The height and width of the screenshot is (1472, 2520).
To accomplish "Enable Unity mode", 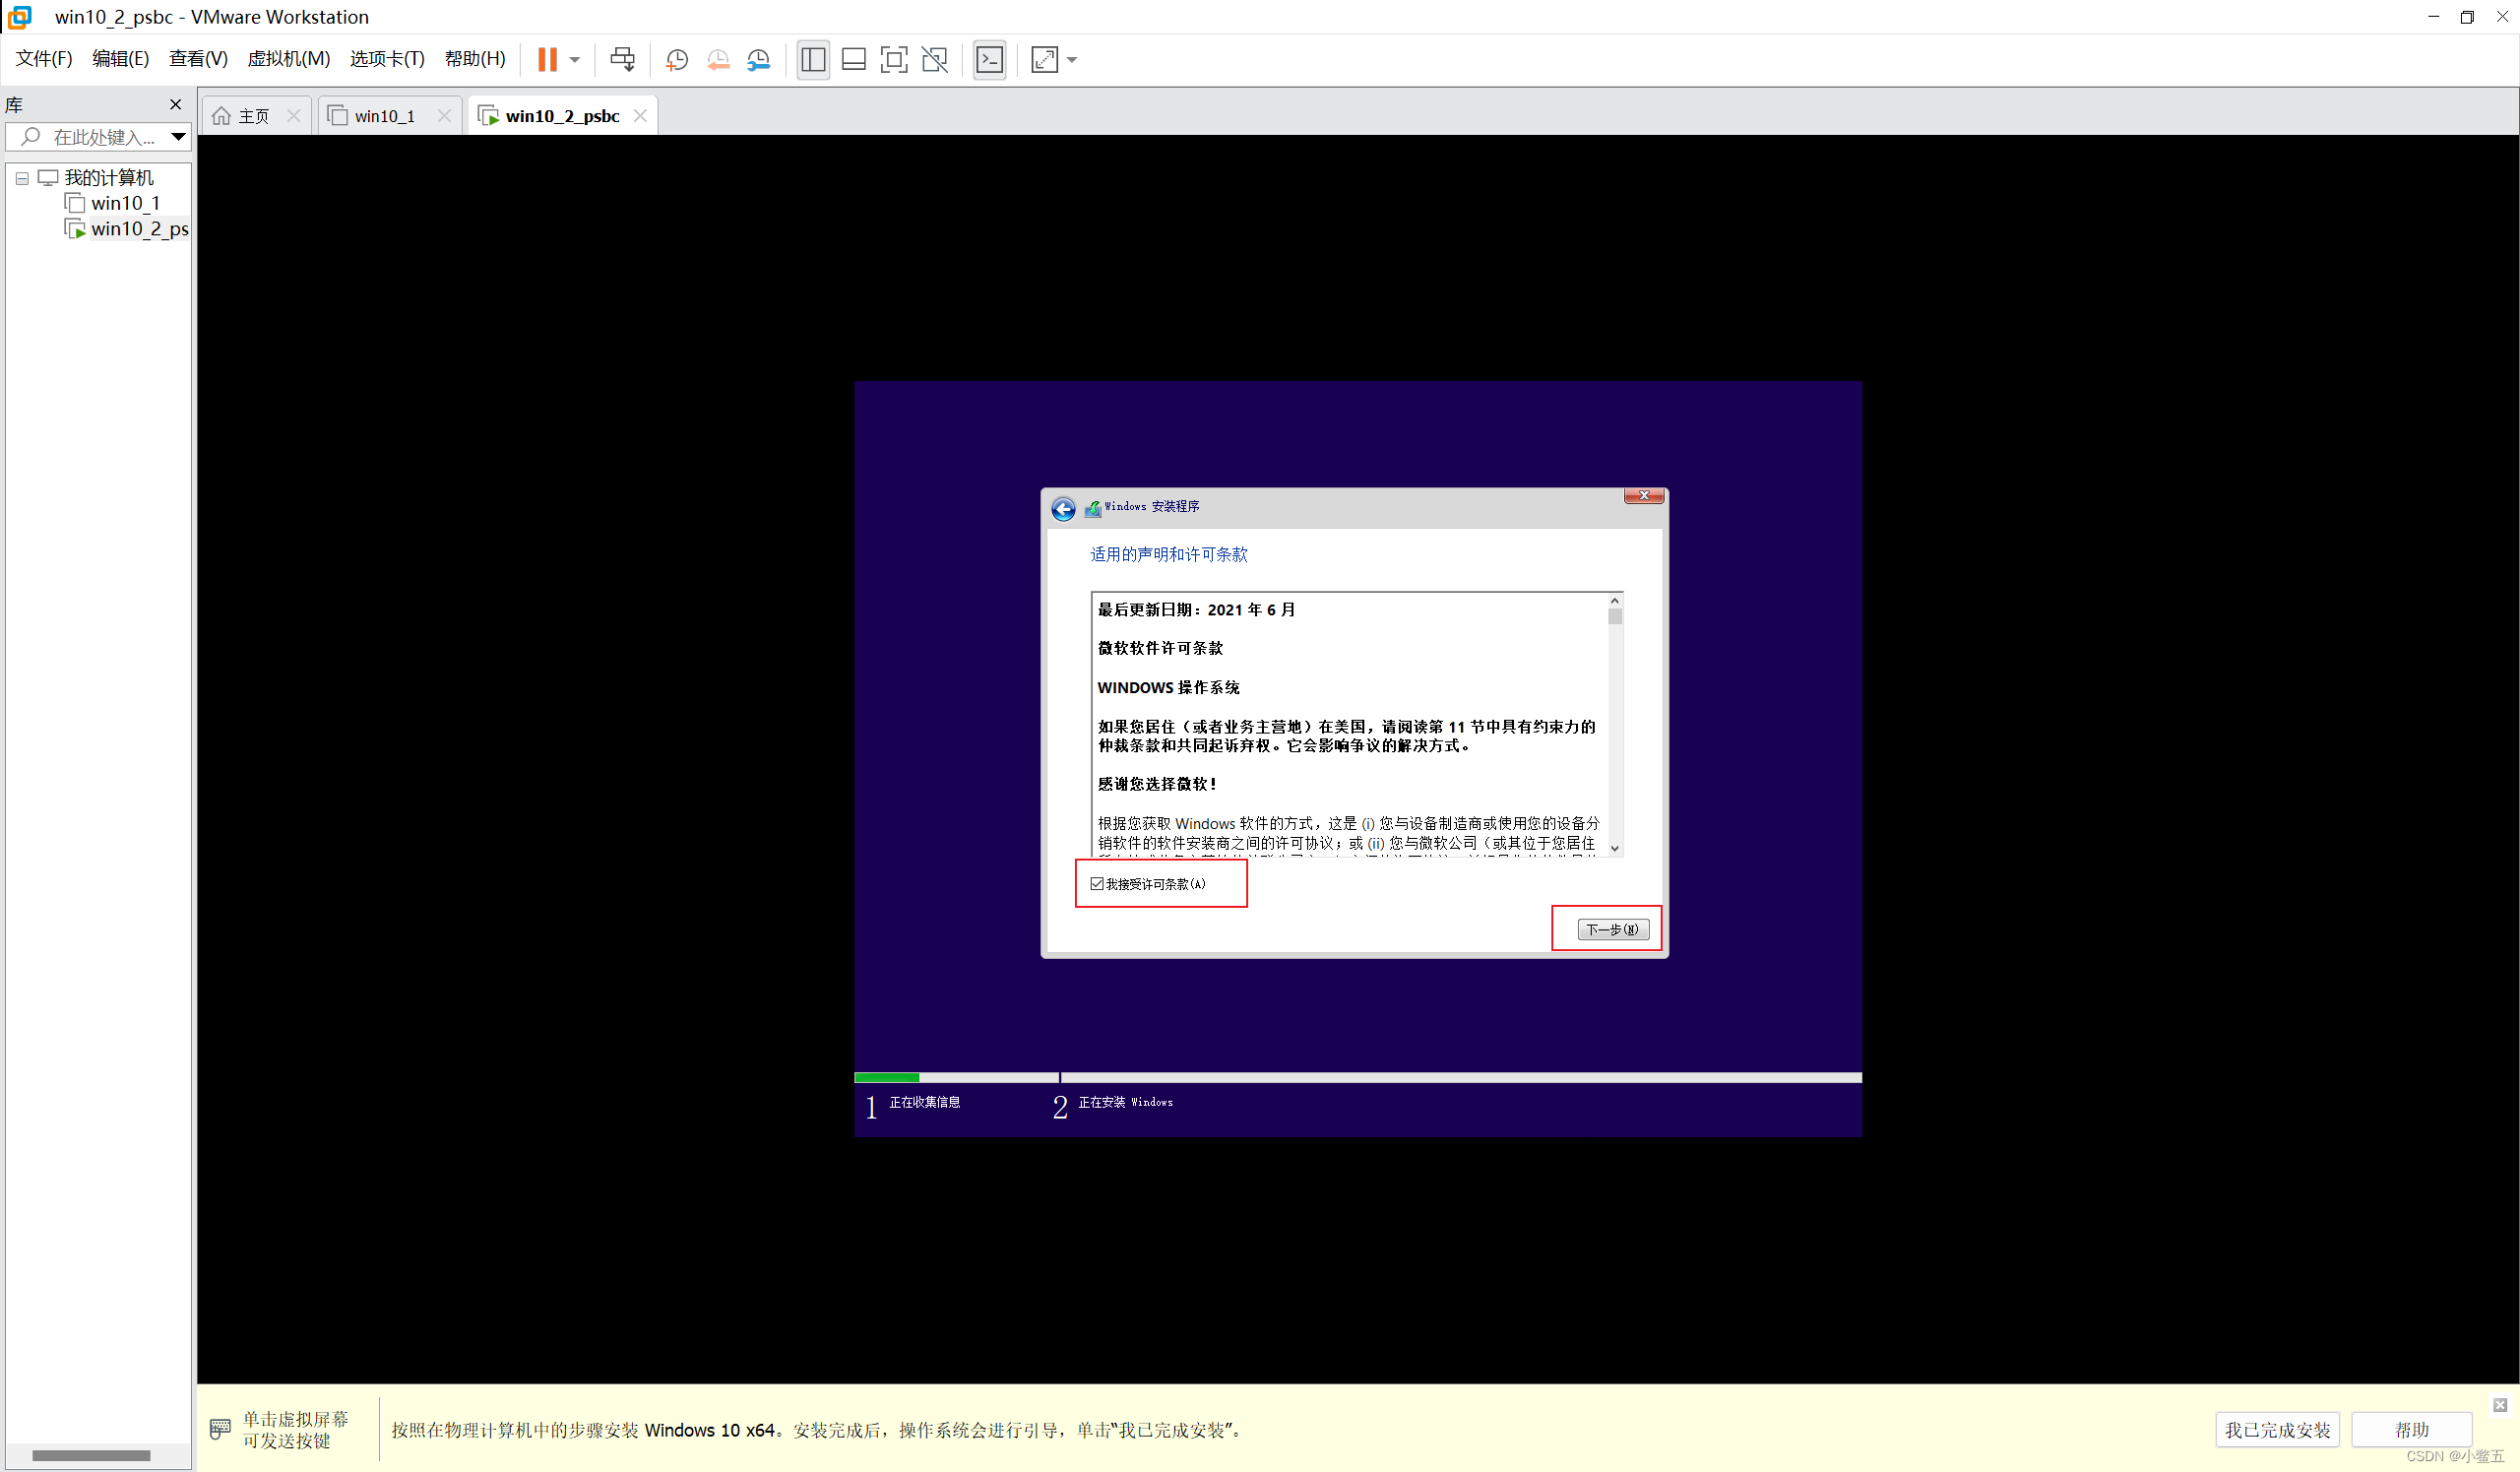I will pos(934,60).
